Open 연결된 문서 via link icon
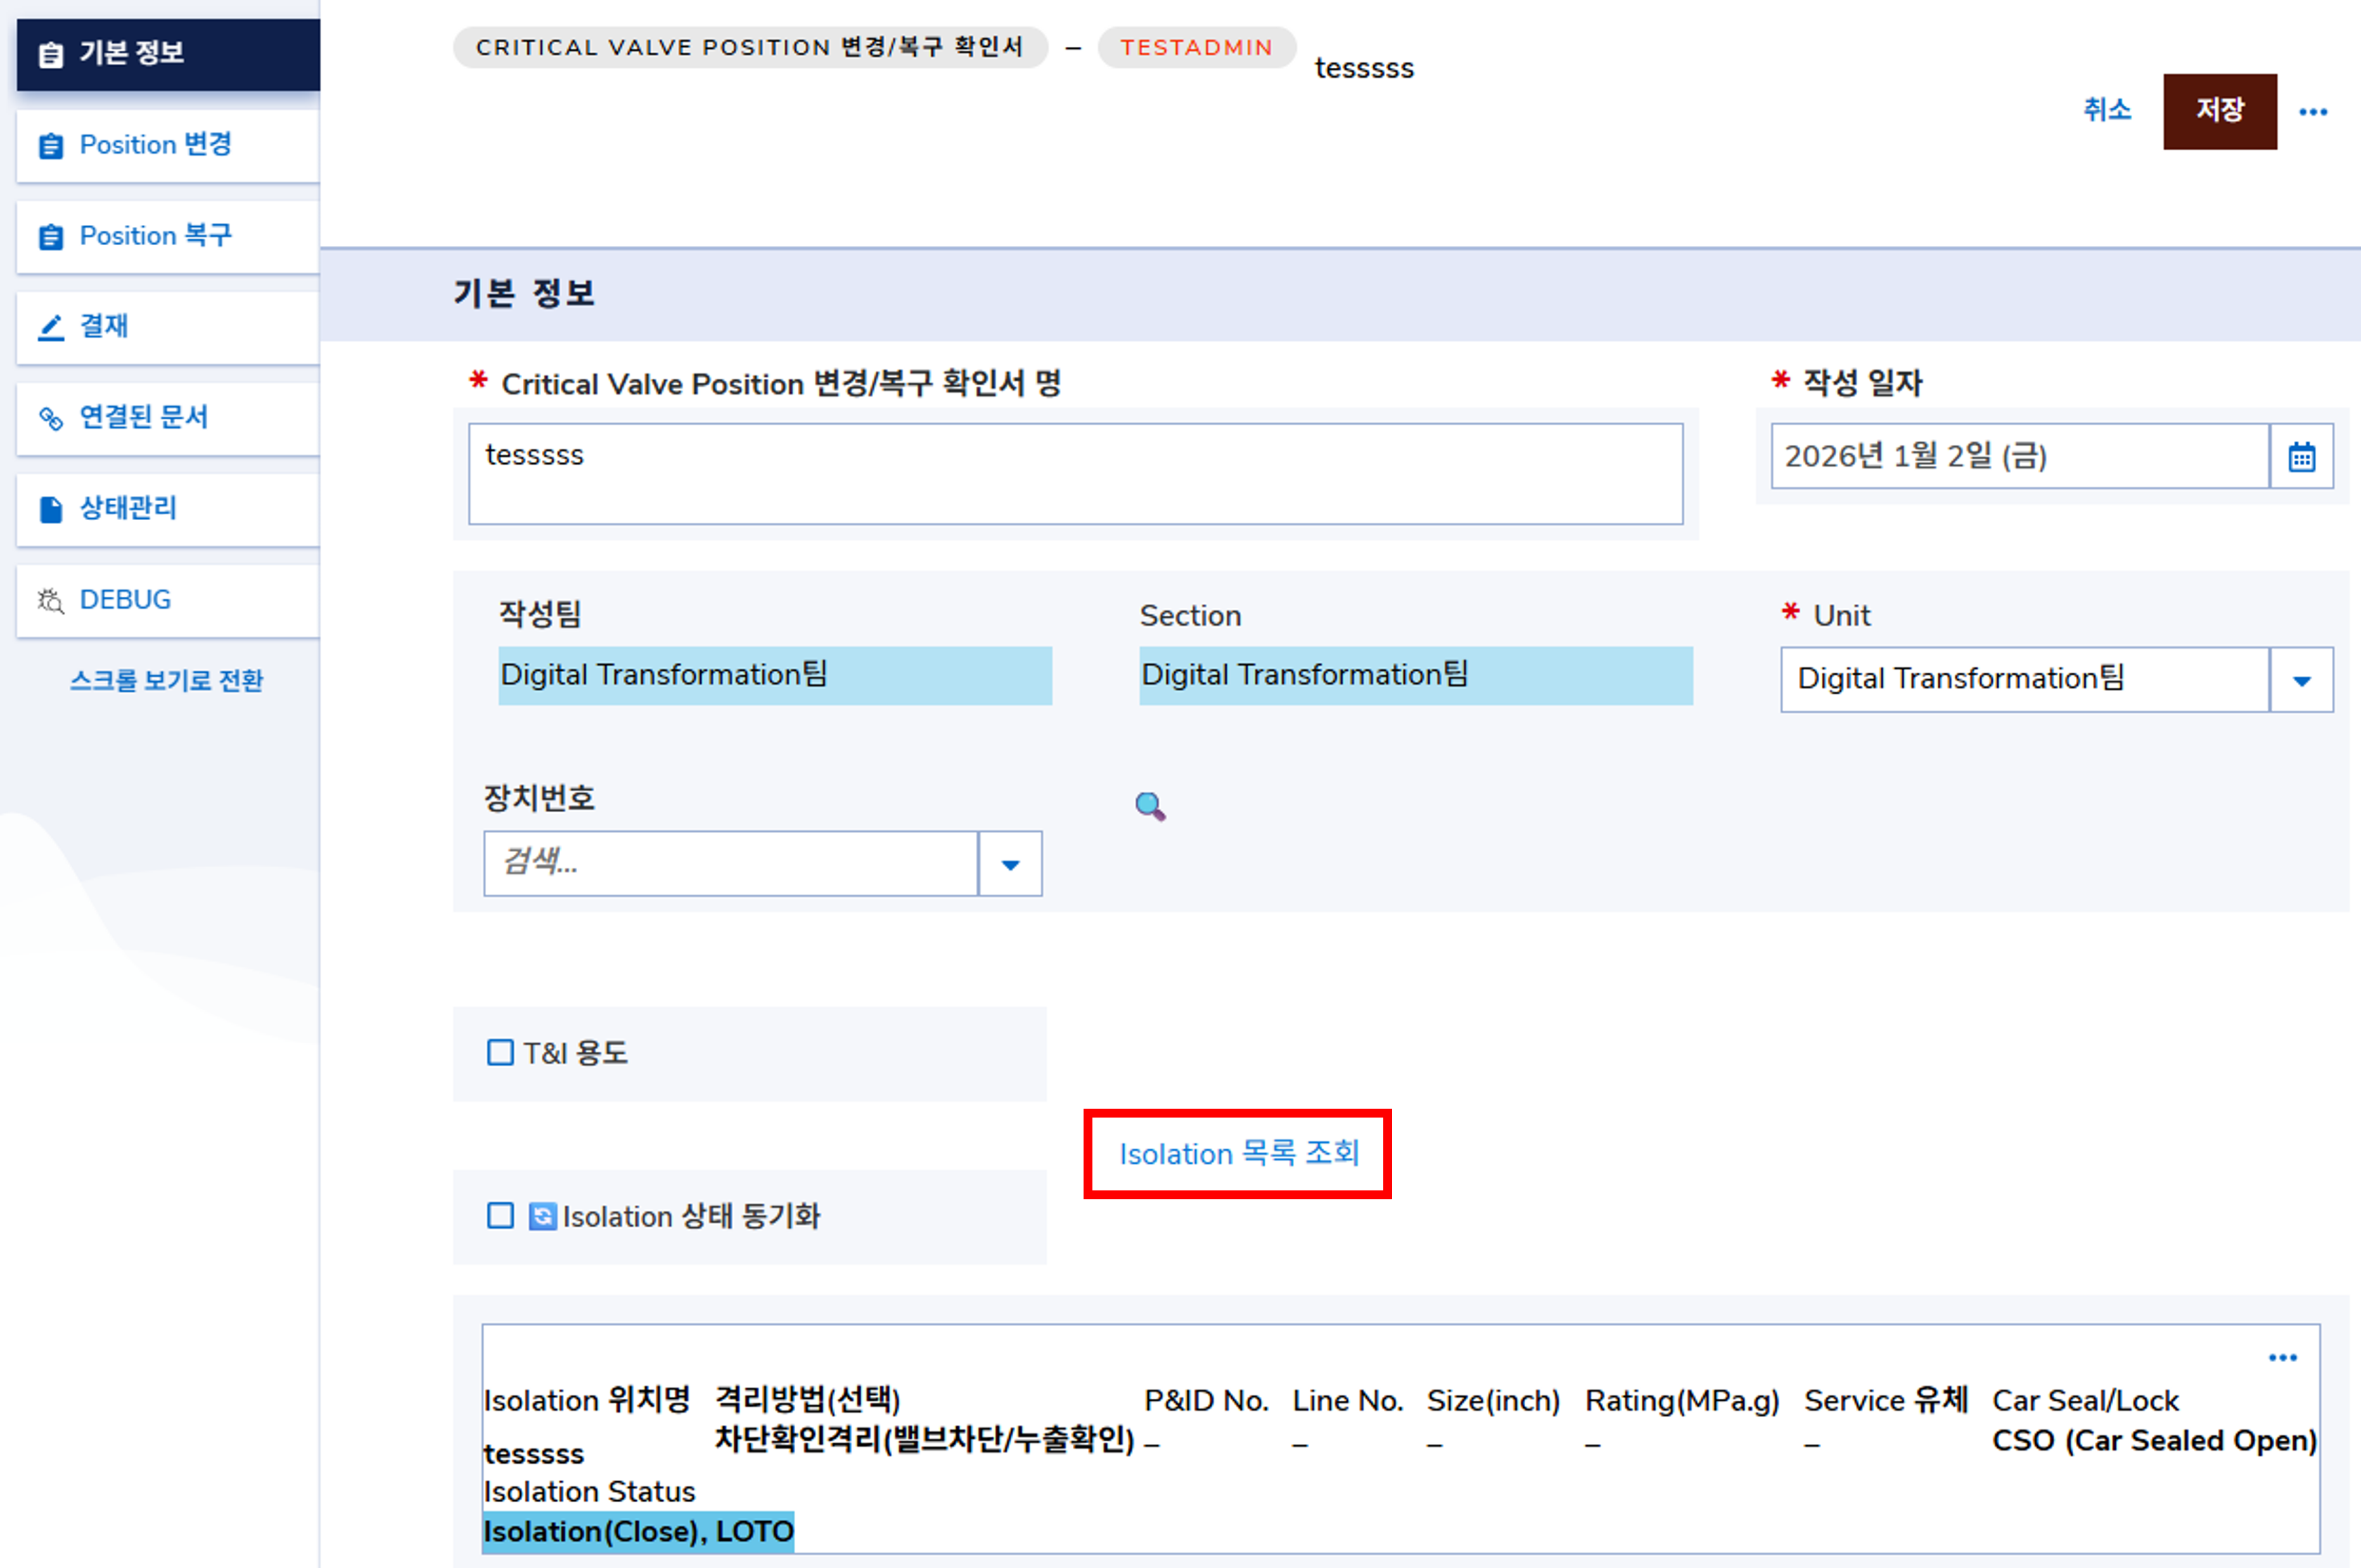 (x=51, y=418)
